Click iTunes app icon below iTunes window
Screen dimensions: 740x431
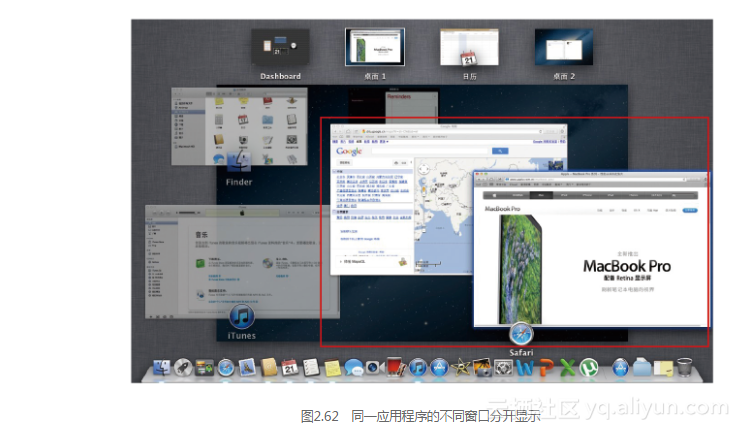point(242,317)
